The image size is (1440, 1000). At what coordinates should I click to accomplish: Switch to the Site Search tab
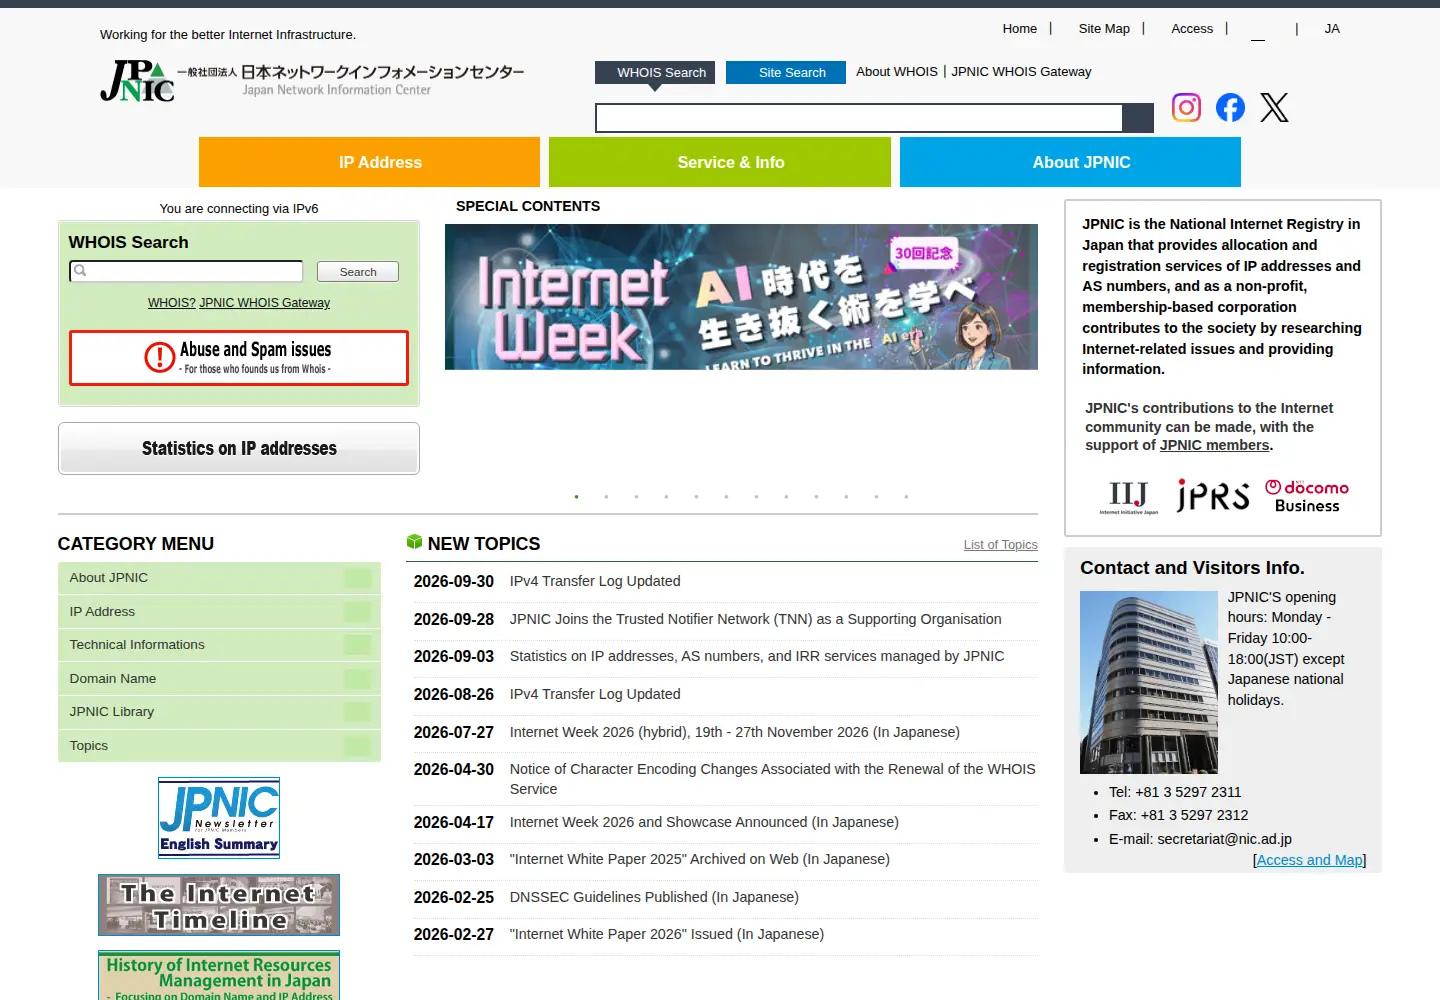(786, 73)
